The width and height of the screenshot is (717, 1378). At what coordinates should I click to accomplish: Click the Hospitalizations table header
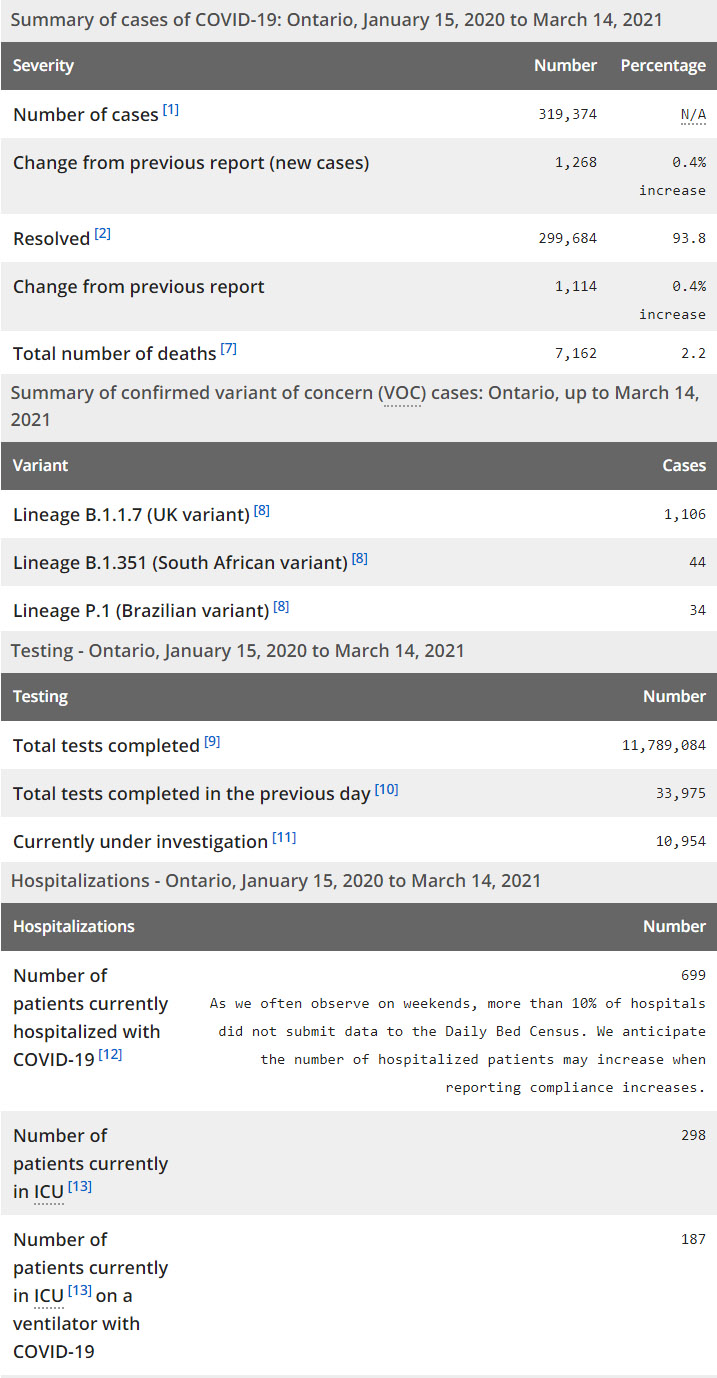(x=74, y=927)
